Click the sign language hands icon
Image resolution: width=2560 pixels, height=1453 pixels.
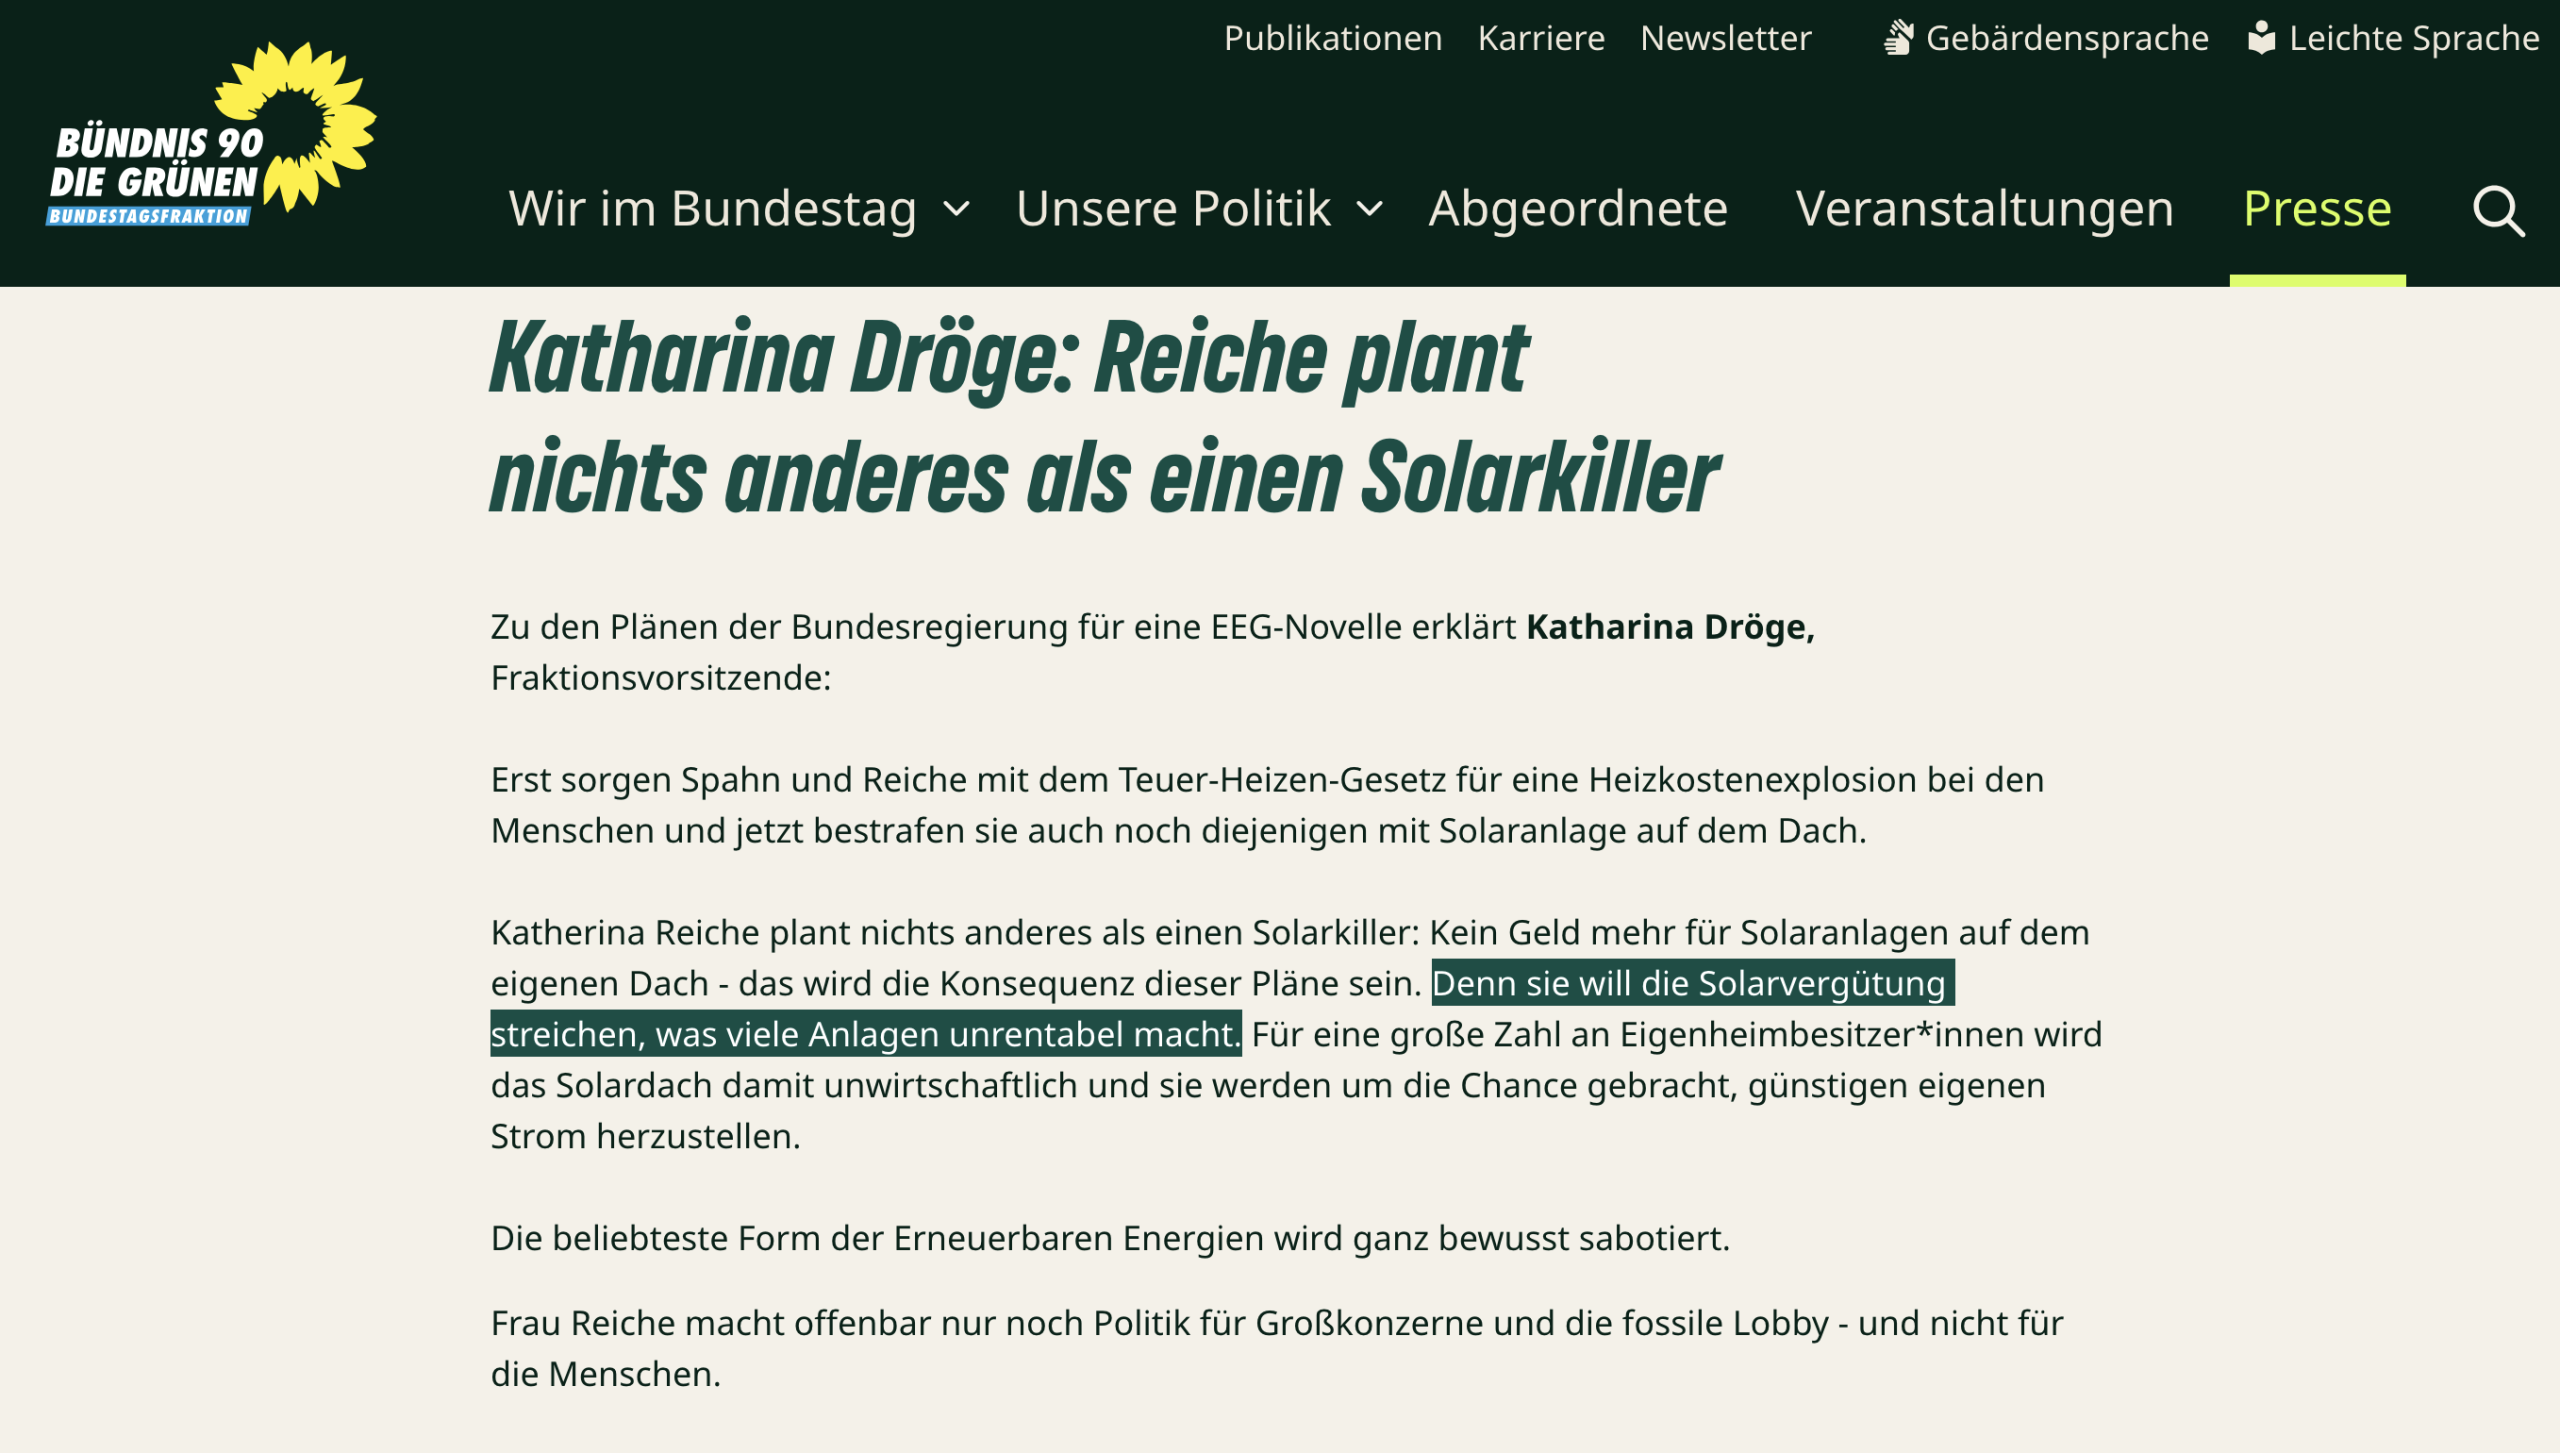point(1897,38)
